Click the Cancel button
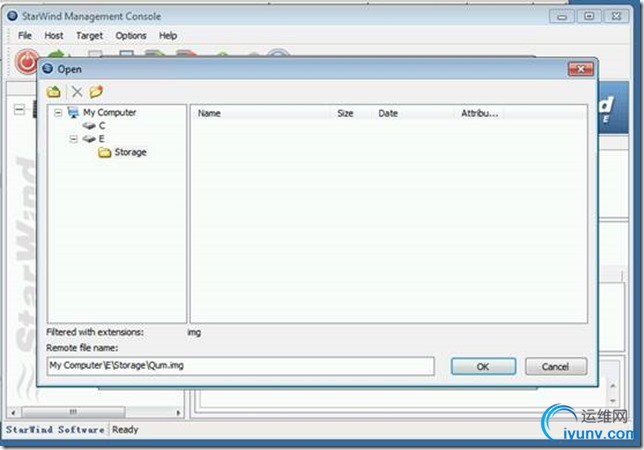This screenshot has height=450, width=644. (x=555, y=366)
